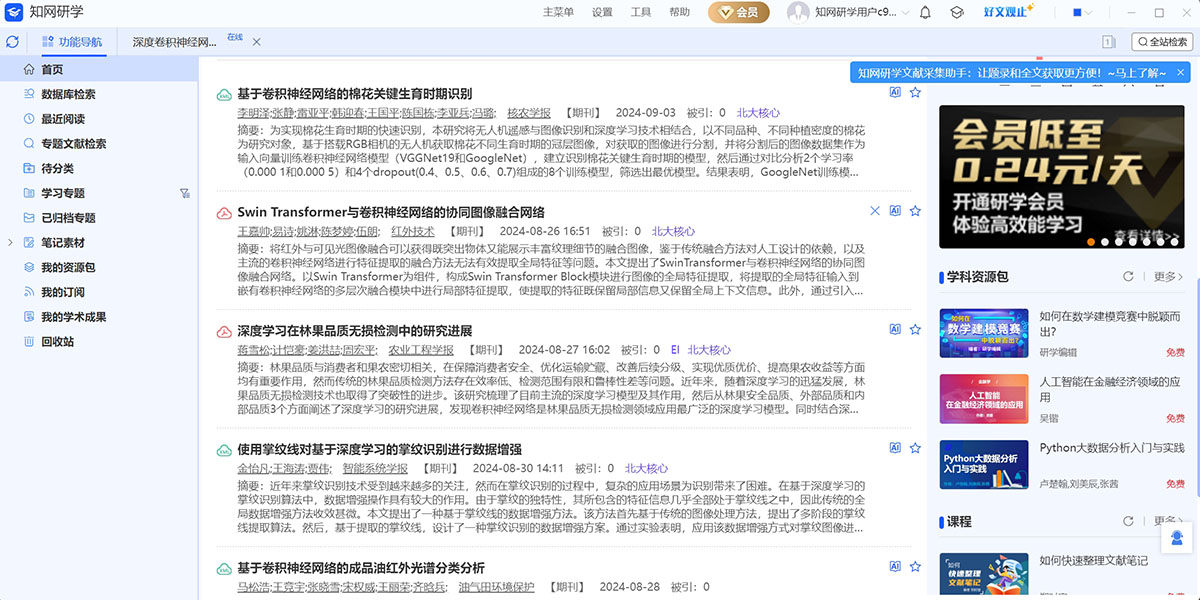Refresh the 学科资源包 section
1200x600 pixels.
[x=1128, y=277]
